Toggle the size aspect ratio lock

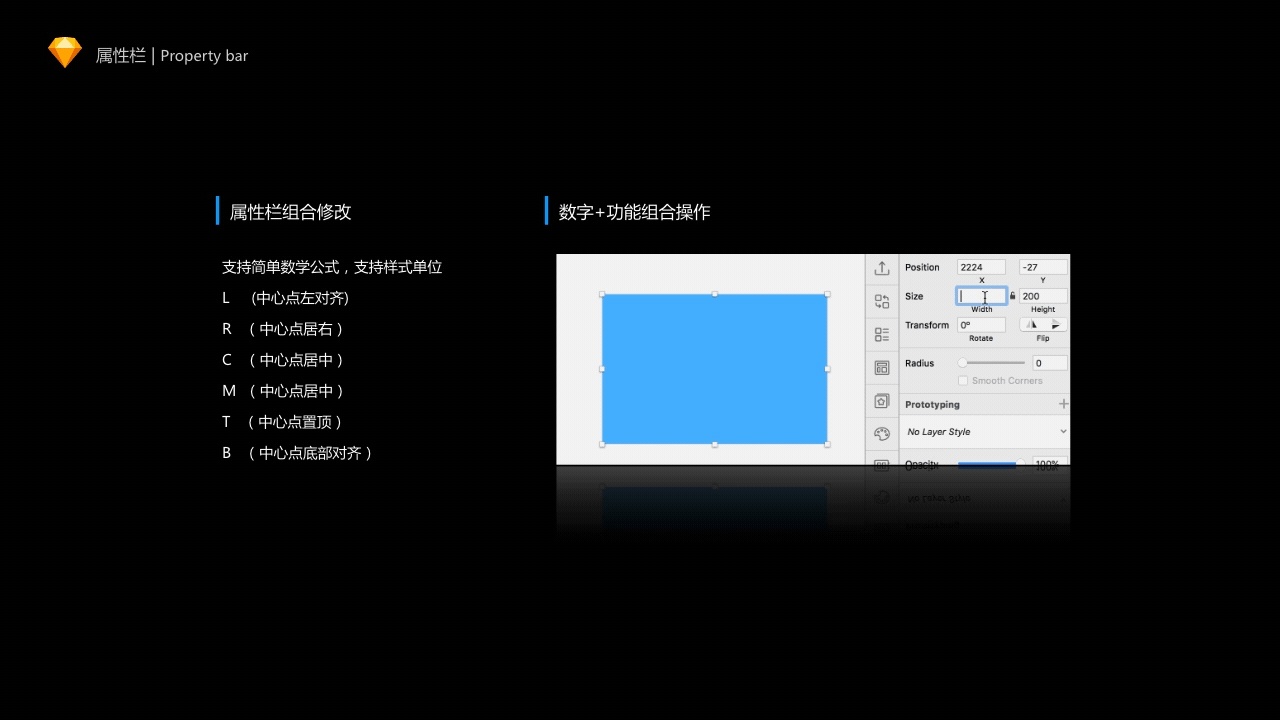pyautogui.click(x=1012, y=296)
